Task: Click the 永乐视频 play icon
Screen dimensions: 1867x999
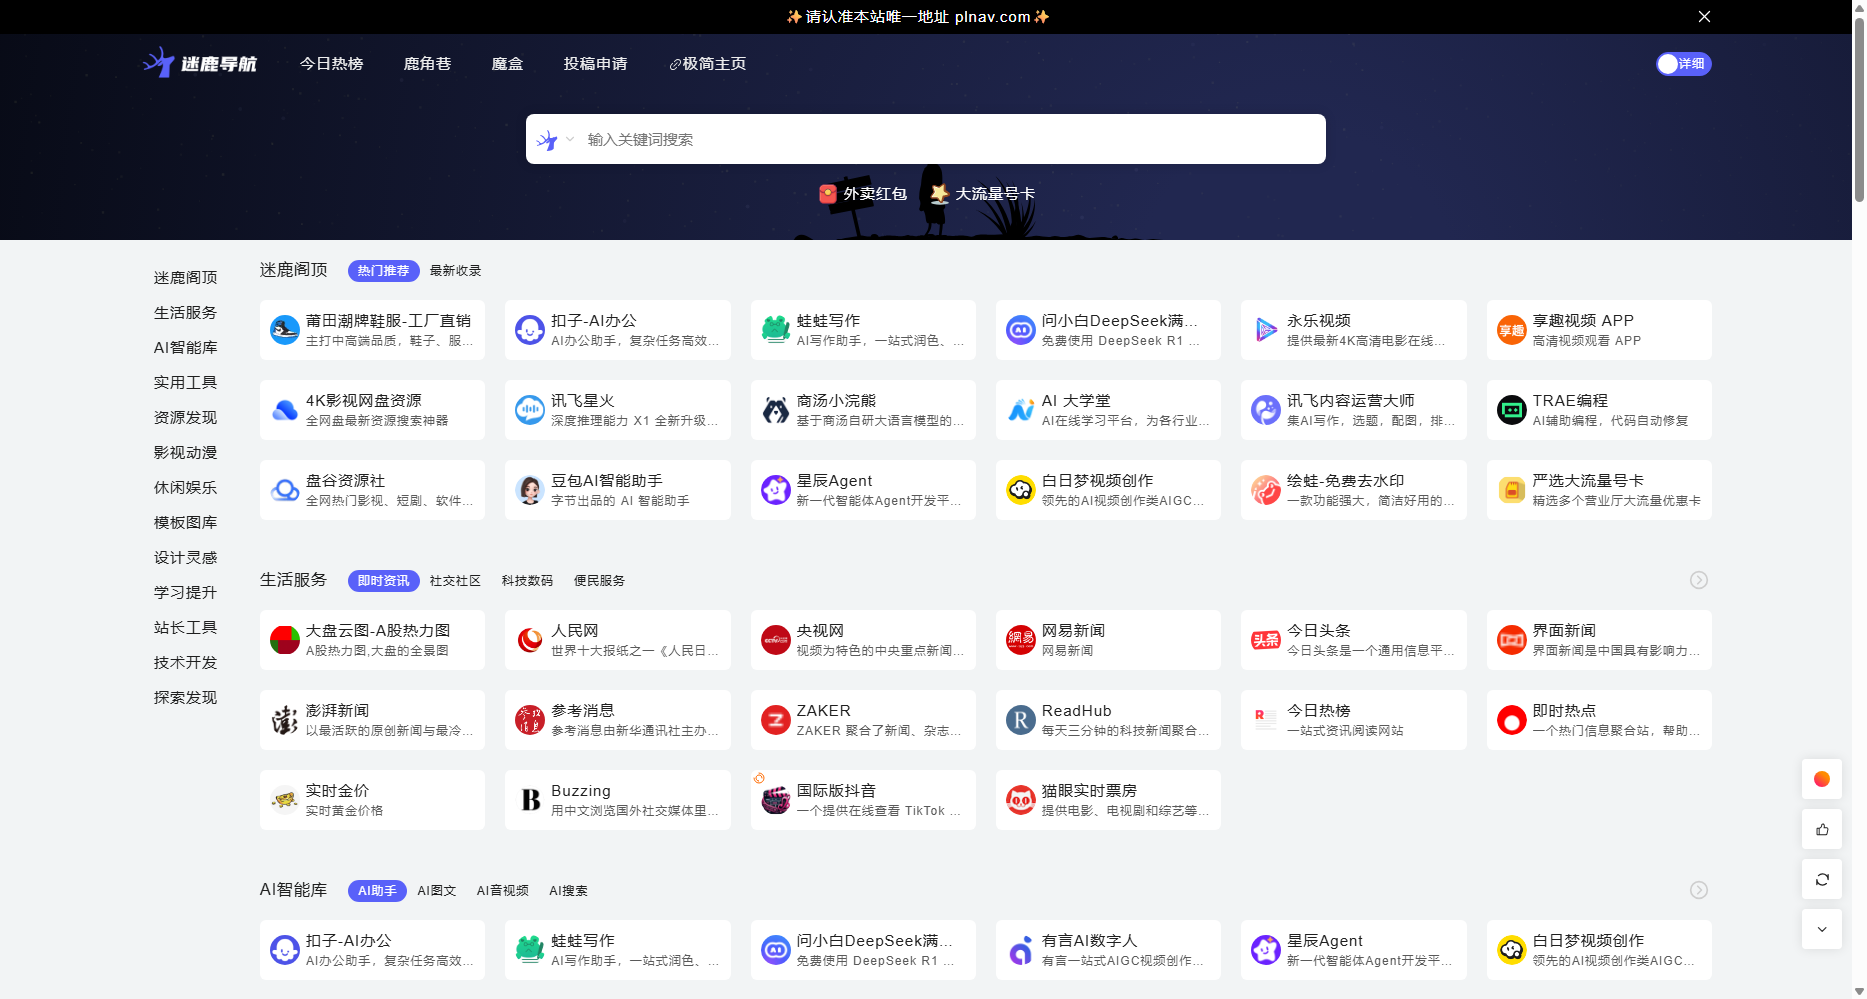Action: [x=1266, y=330]
